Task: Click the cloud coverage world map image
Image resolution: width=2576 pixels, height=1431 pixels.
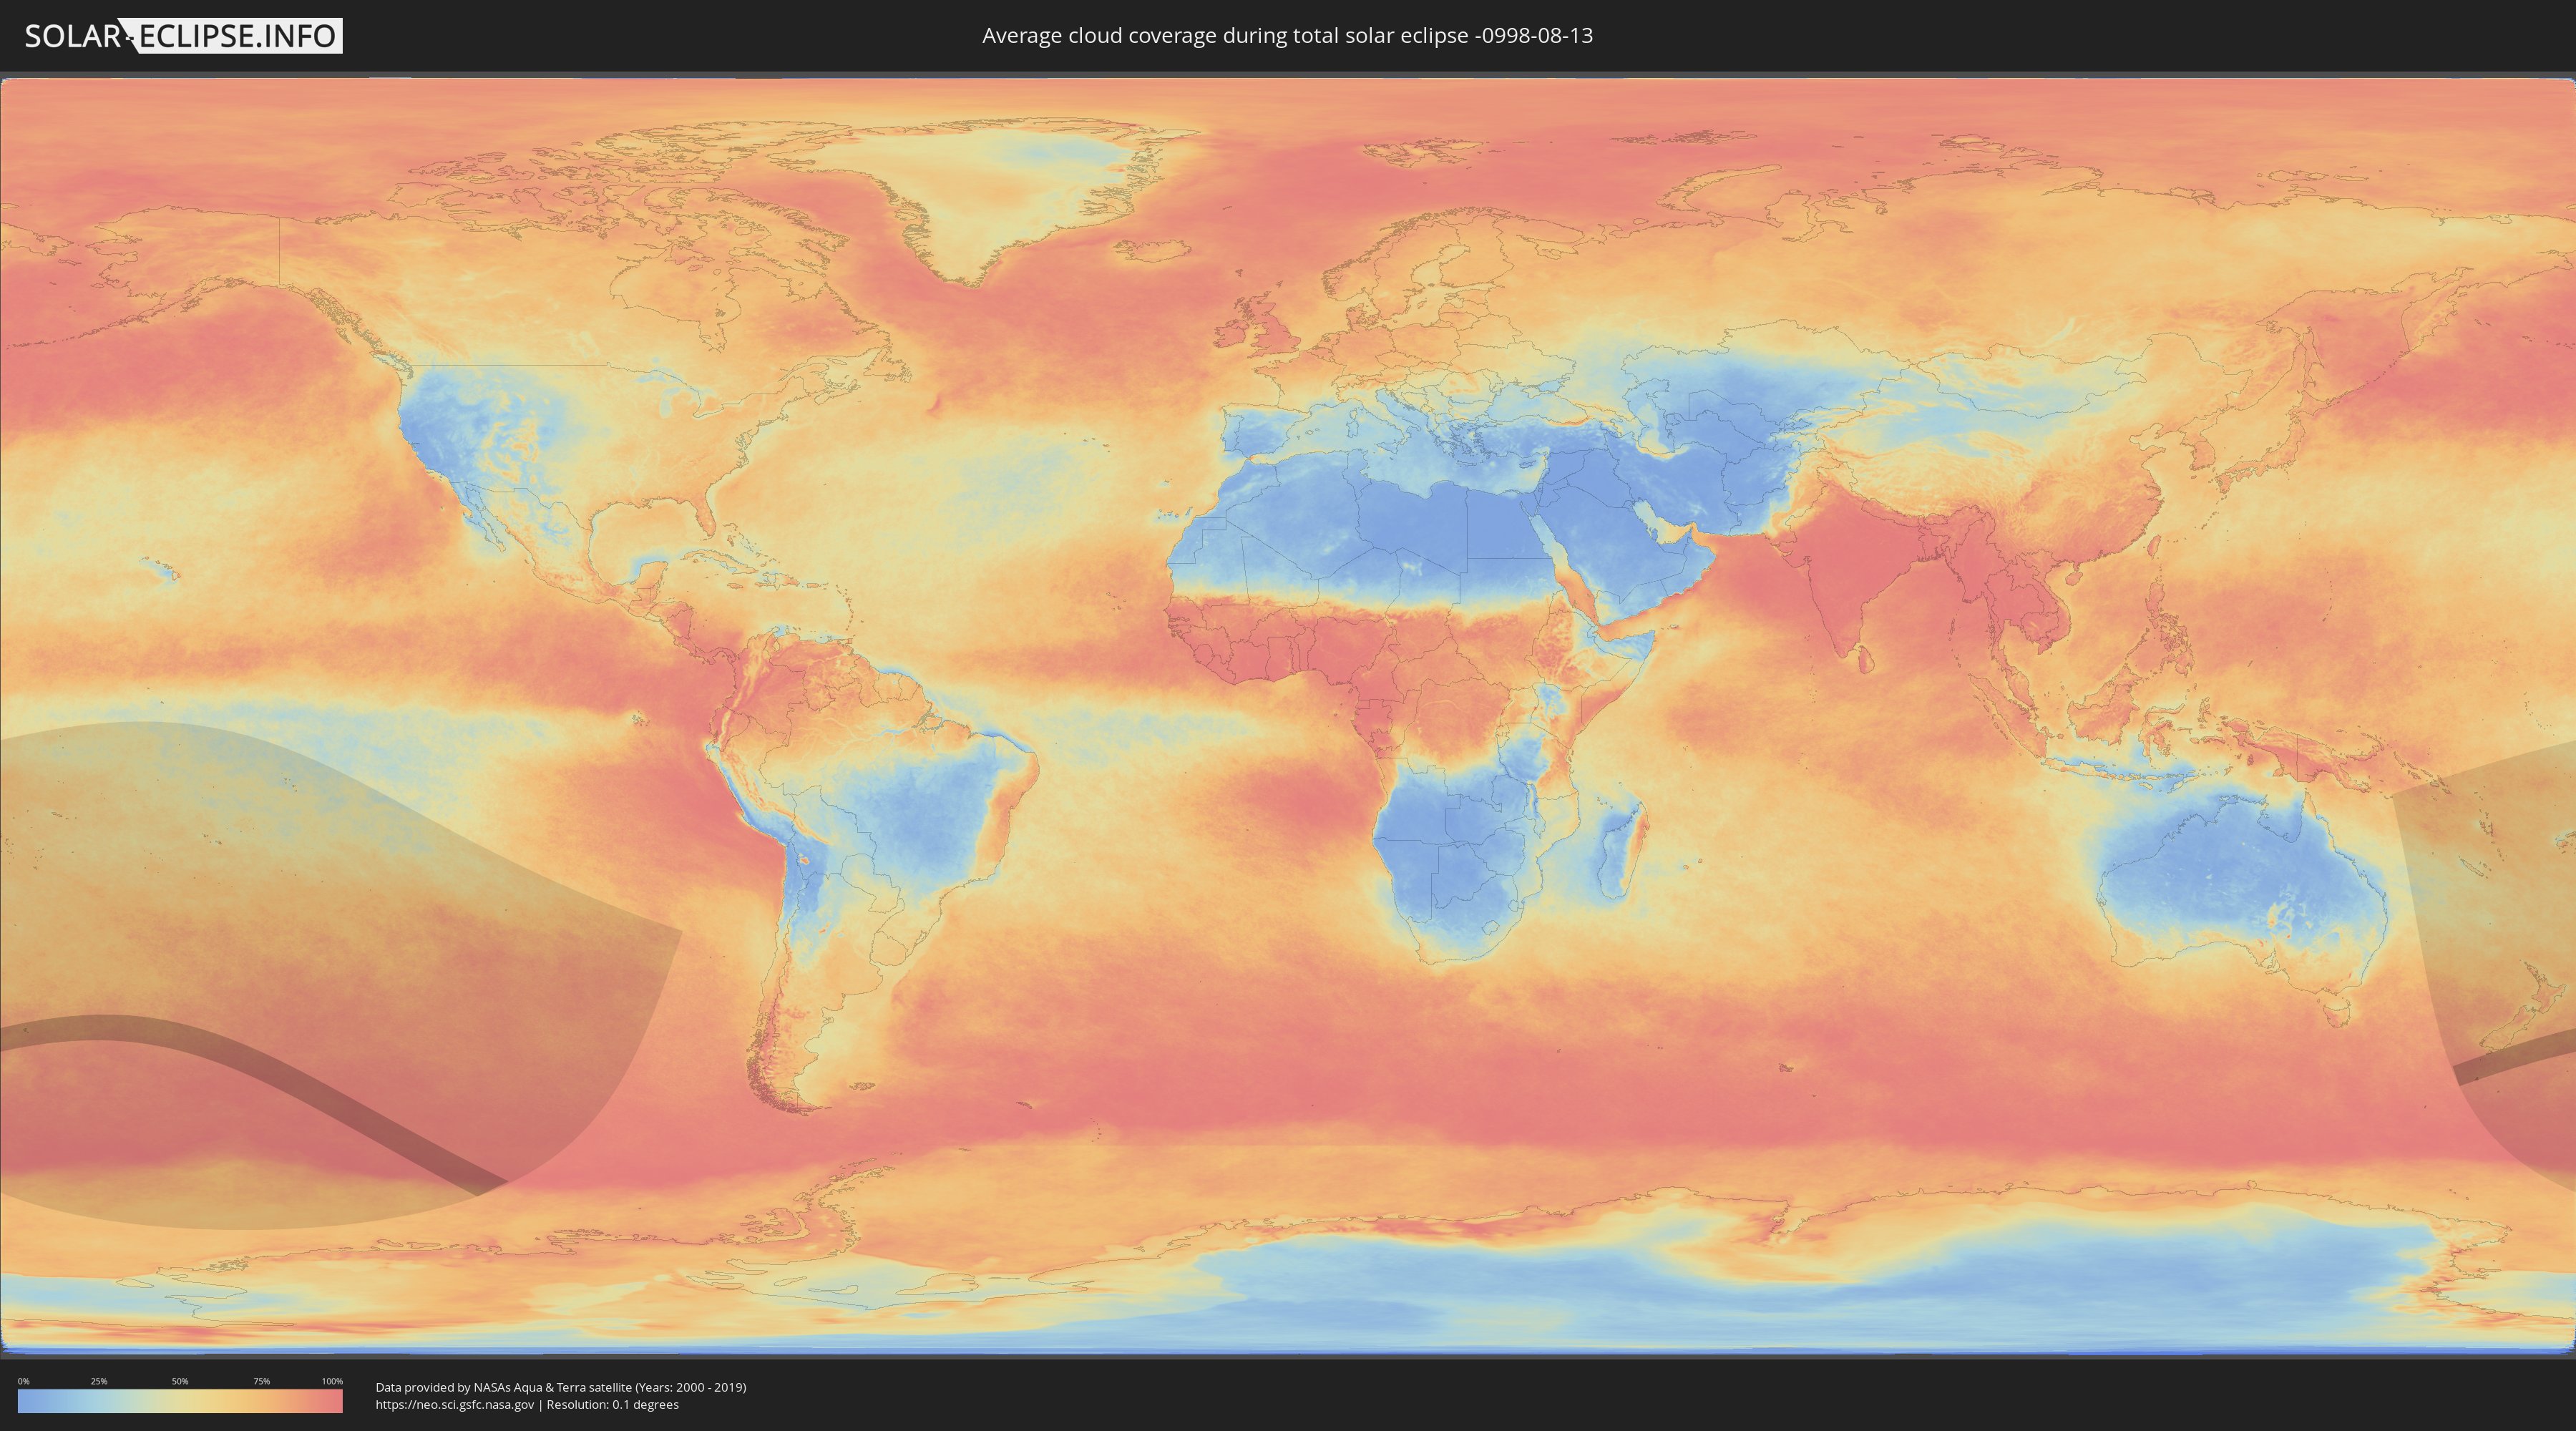Action: [1288, 715]
